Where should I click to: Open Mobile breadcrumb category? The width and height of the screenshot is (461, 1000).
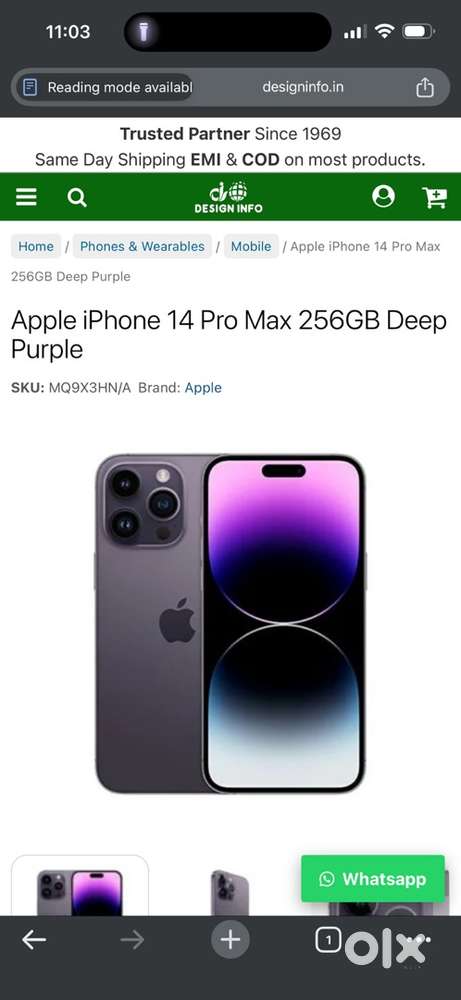[x=251, y=246]
